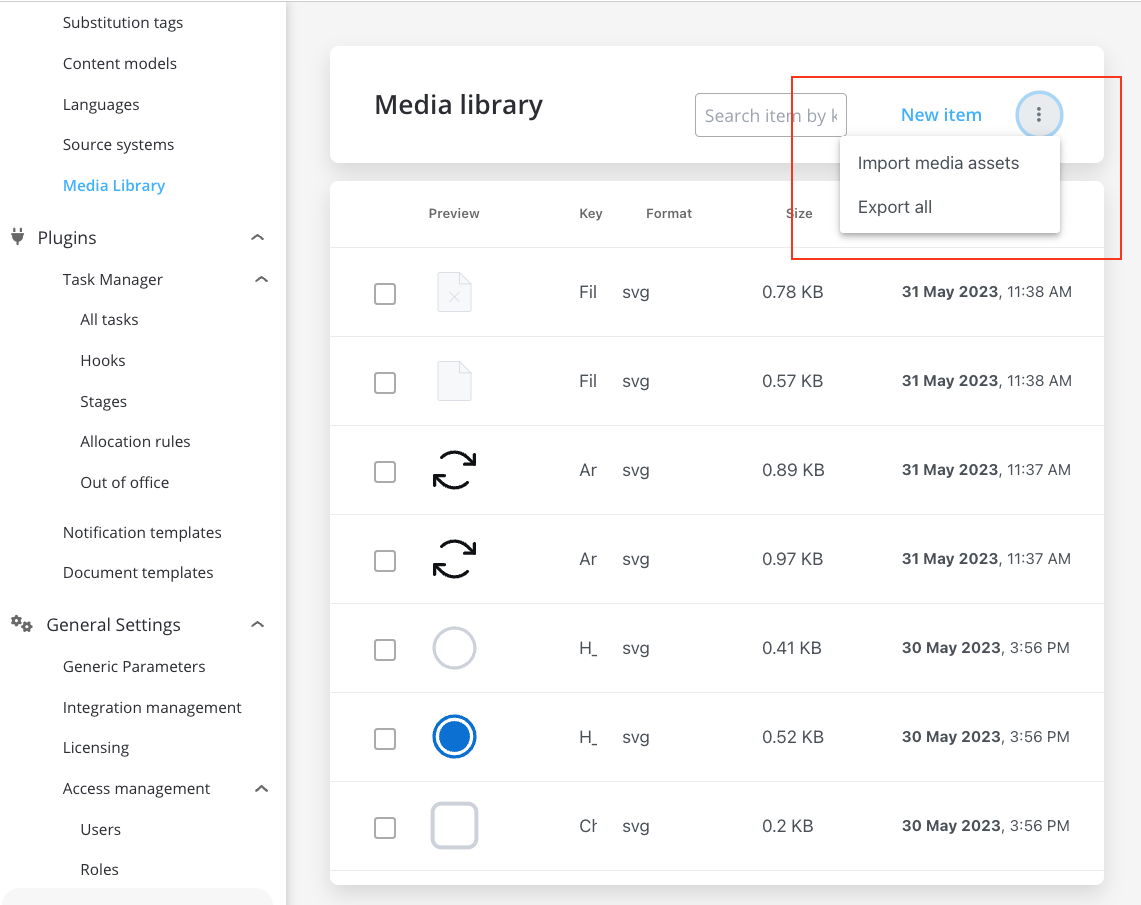1141x905 pixels.
Task: Open Licensing in sidebar
Action: pyautogui.click(x=95, y=748)
